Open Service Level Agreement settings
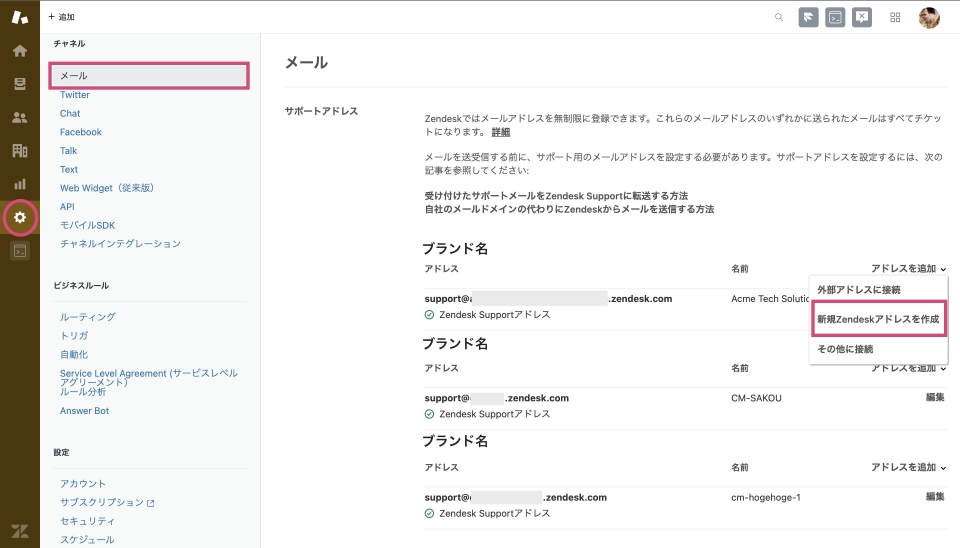Viewport: 960px width, 548px height. coord(149,377)
